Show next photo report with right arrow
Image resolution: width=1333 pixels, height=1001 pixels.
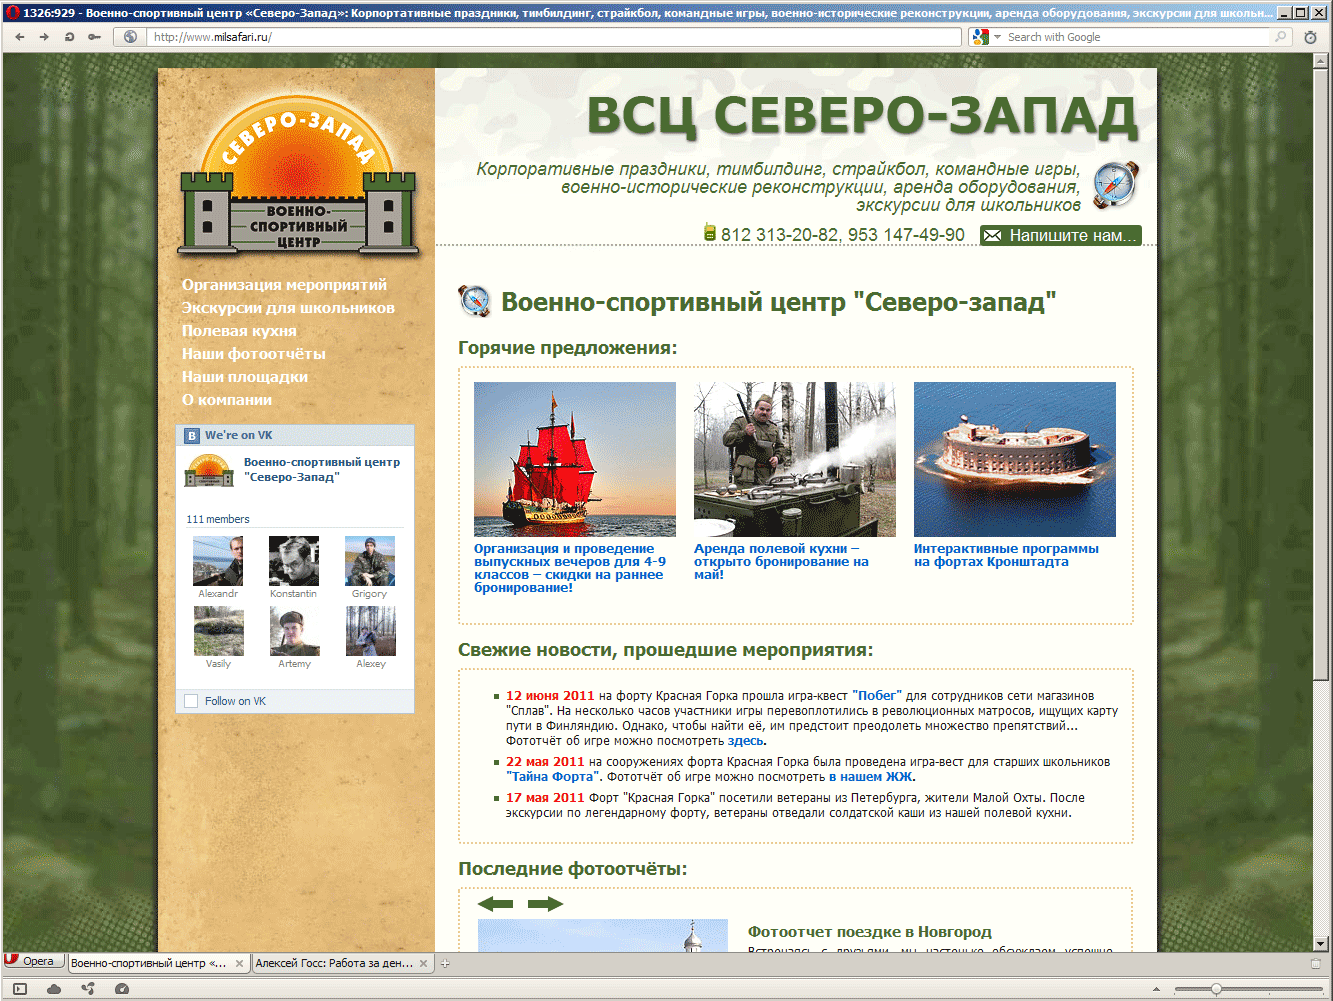545,904
